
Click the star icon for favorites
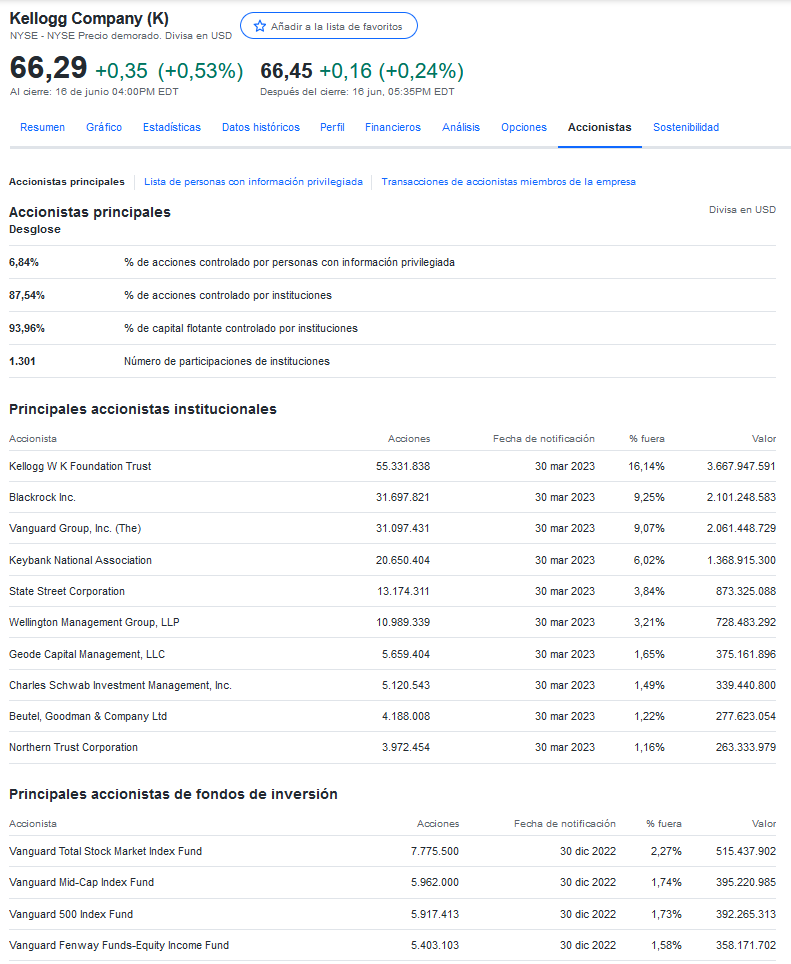(260, 26)
